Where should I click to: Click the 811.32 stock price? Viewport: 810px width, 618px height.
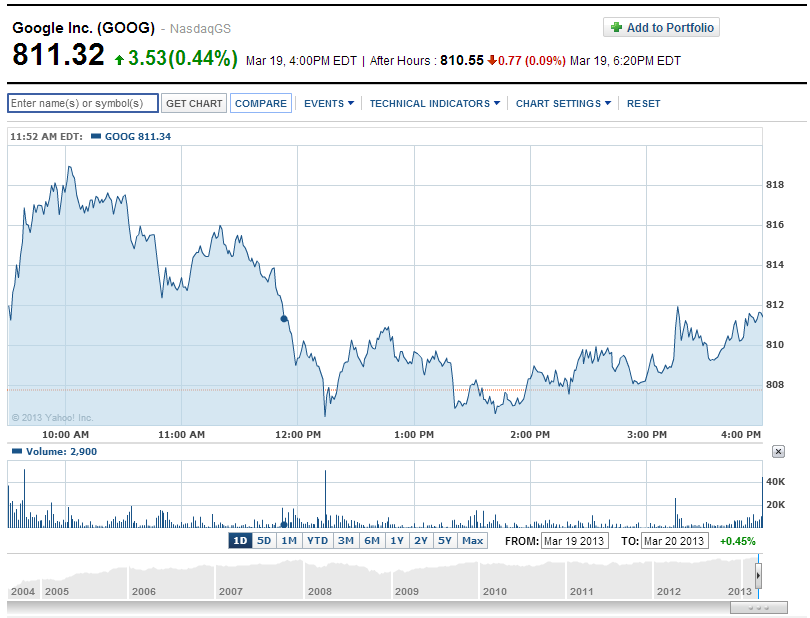pos(58,54)
